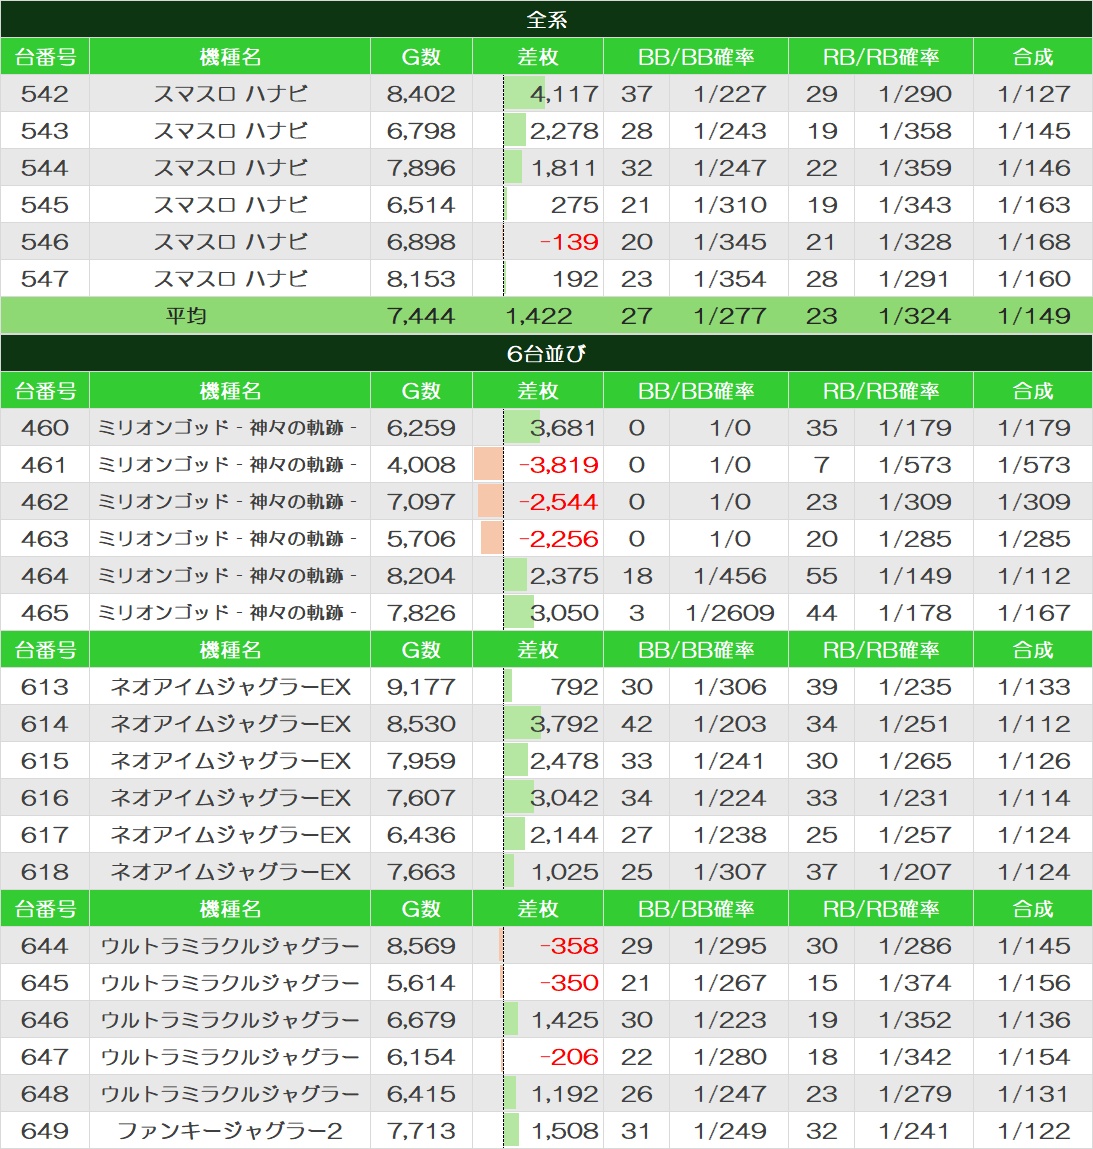Click the G数 value 5,614
This screenshot has width=1093, height=1149.
point(421,983)
